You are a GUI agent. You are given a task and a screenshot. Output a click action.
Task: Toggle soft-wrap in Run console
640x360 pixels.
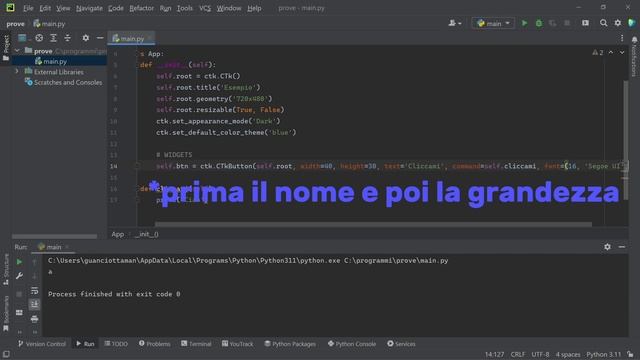34,291
